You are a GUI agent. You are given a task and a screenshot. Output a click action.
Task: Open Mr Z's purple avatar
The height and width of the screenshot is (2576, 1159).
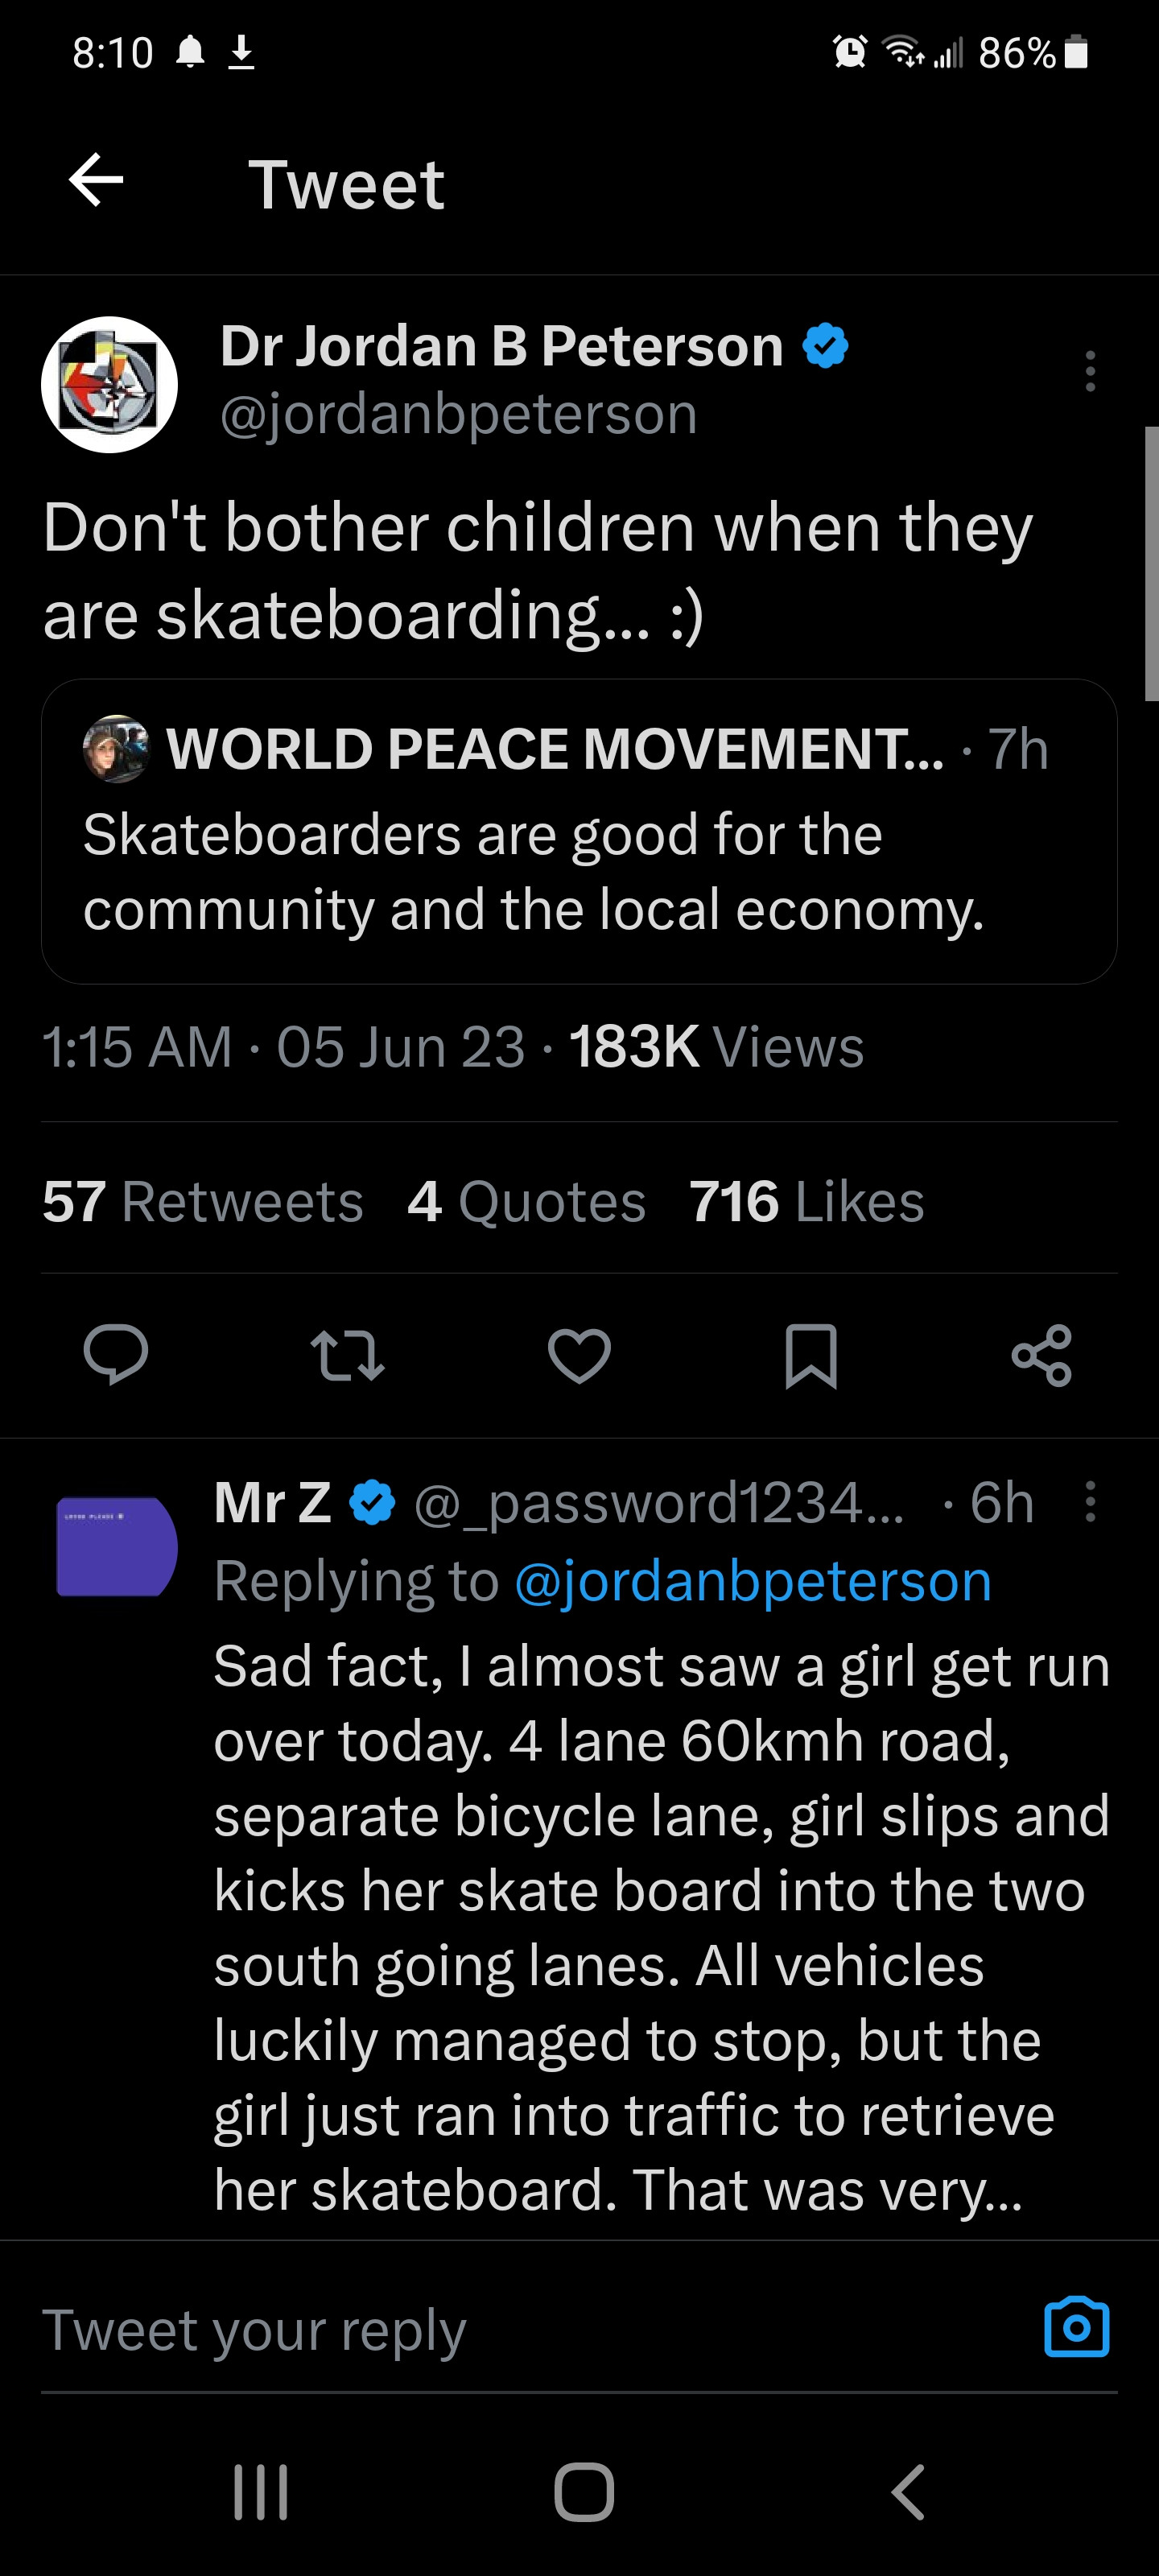point(116,1546)
